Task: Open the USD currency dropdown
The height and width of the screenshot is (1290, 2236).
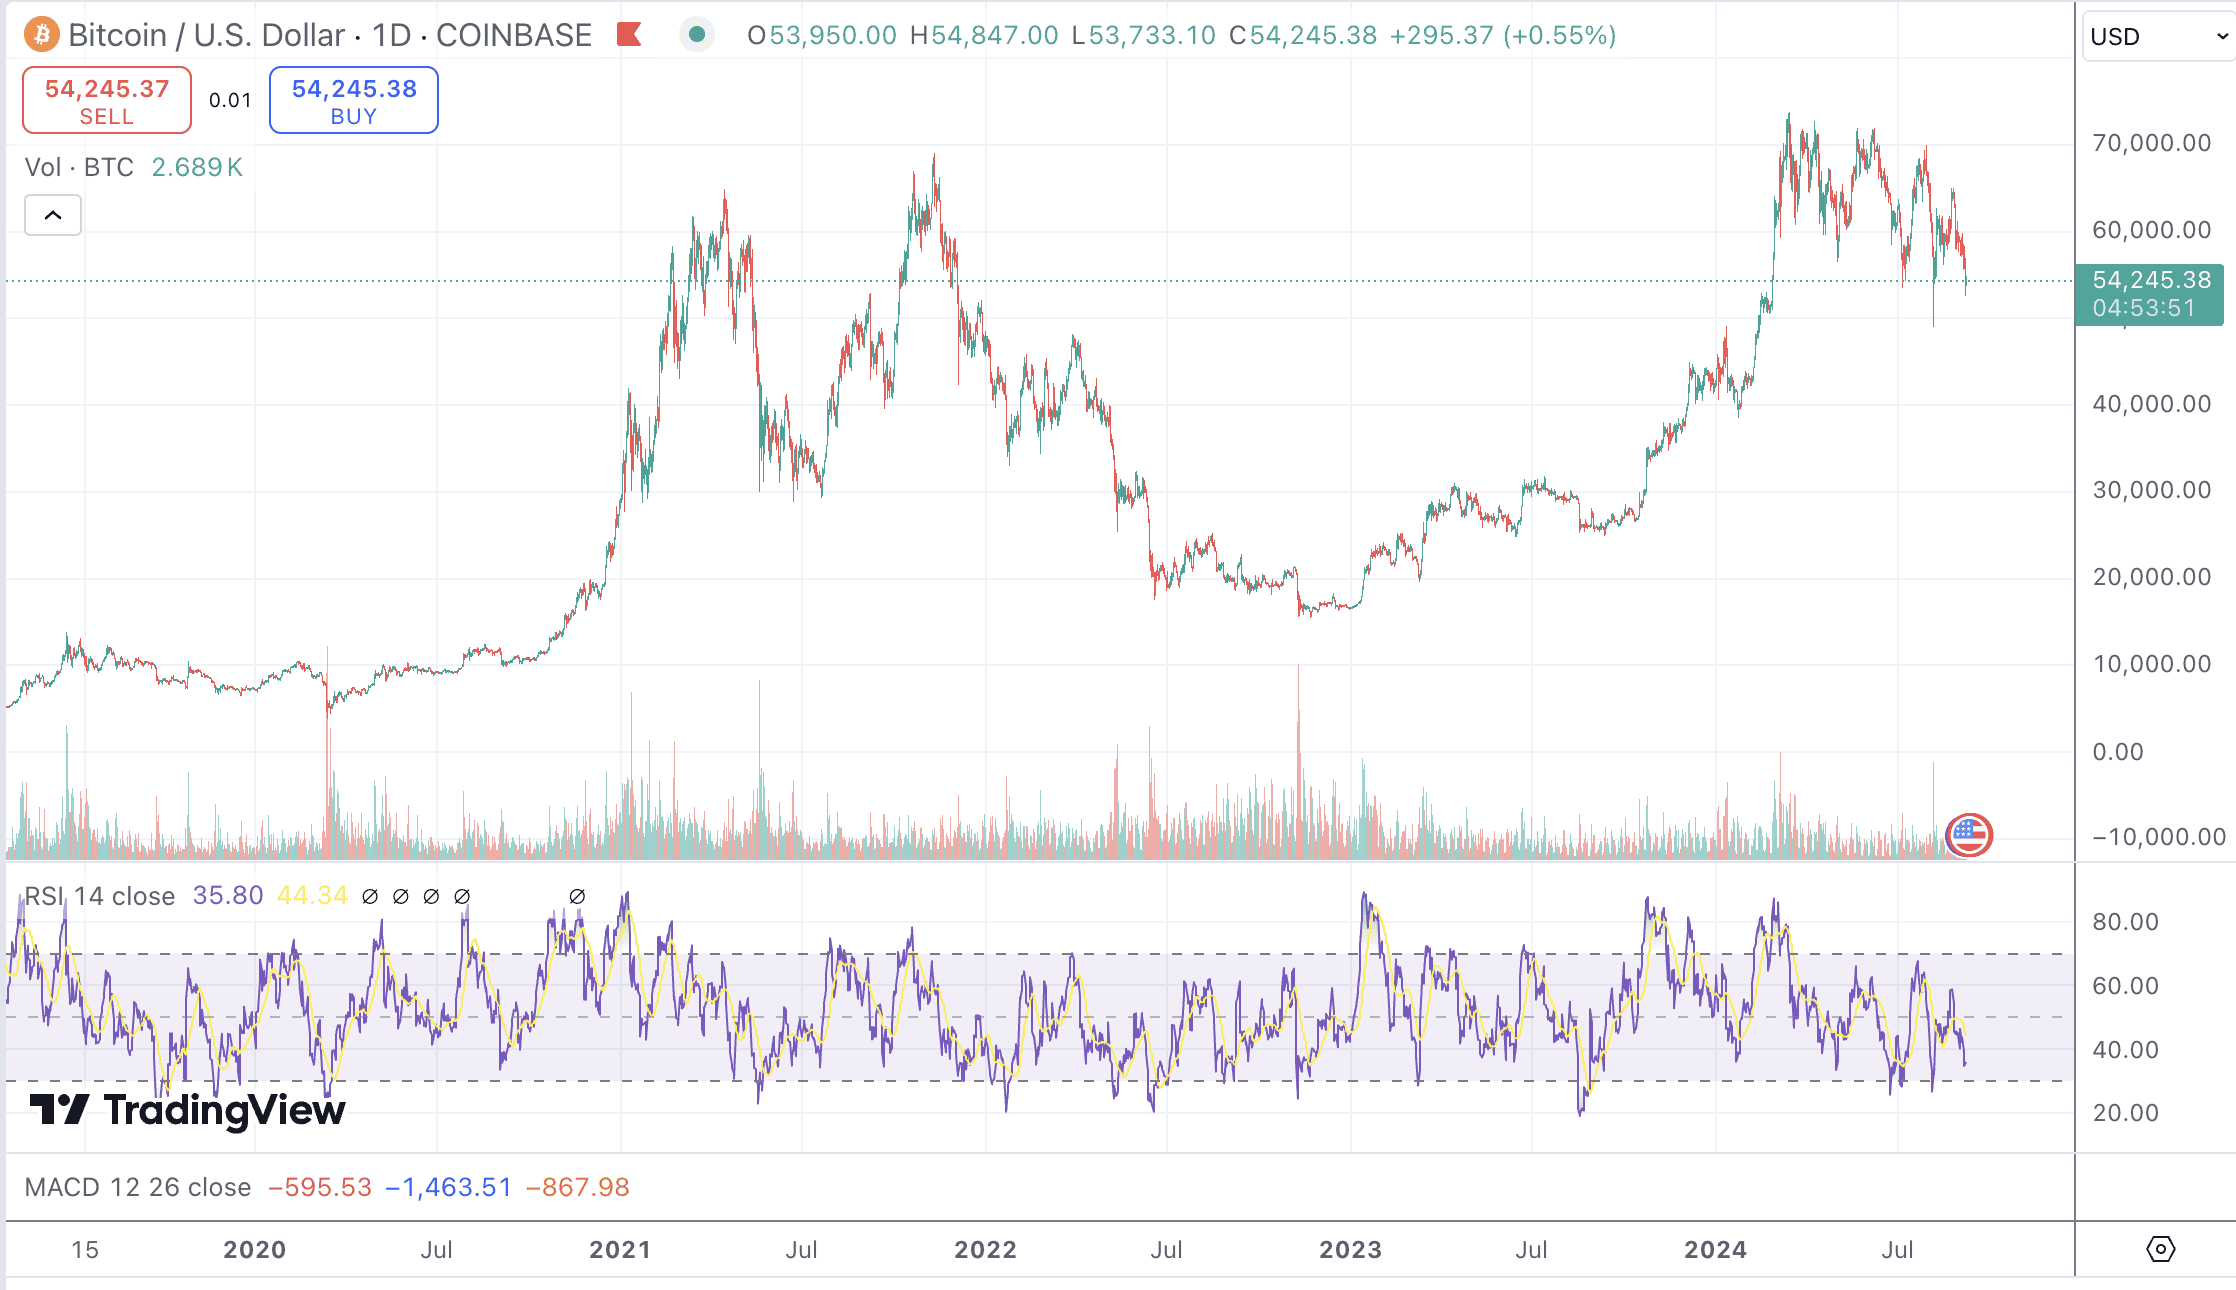Action: [x=2159, y=37]
